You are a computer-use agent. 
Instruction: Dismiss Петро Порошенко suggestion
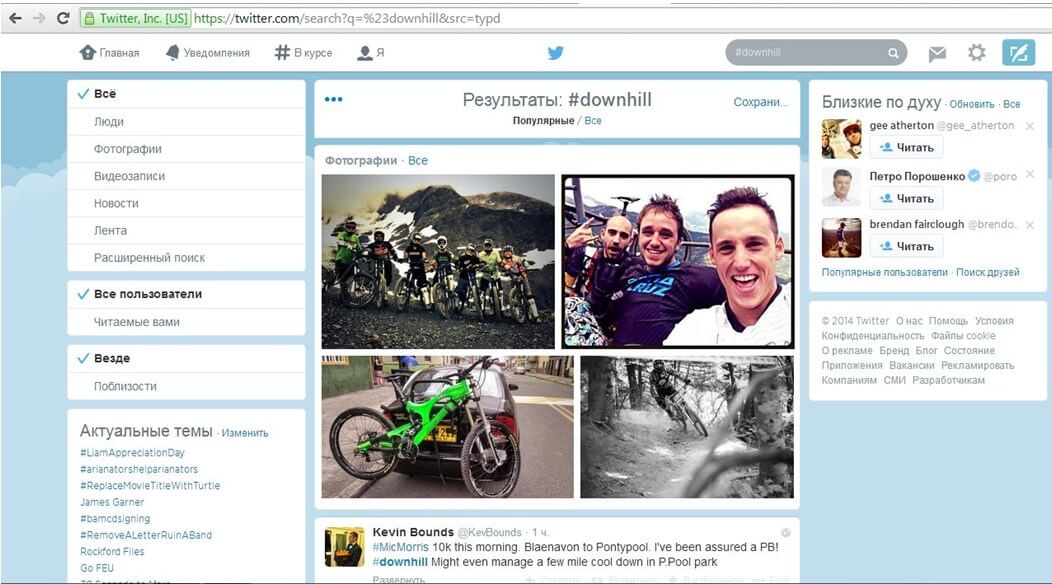(1030, 175)
